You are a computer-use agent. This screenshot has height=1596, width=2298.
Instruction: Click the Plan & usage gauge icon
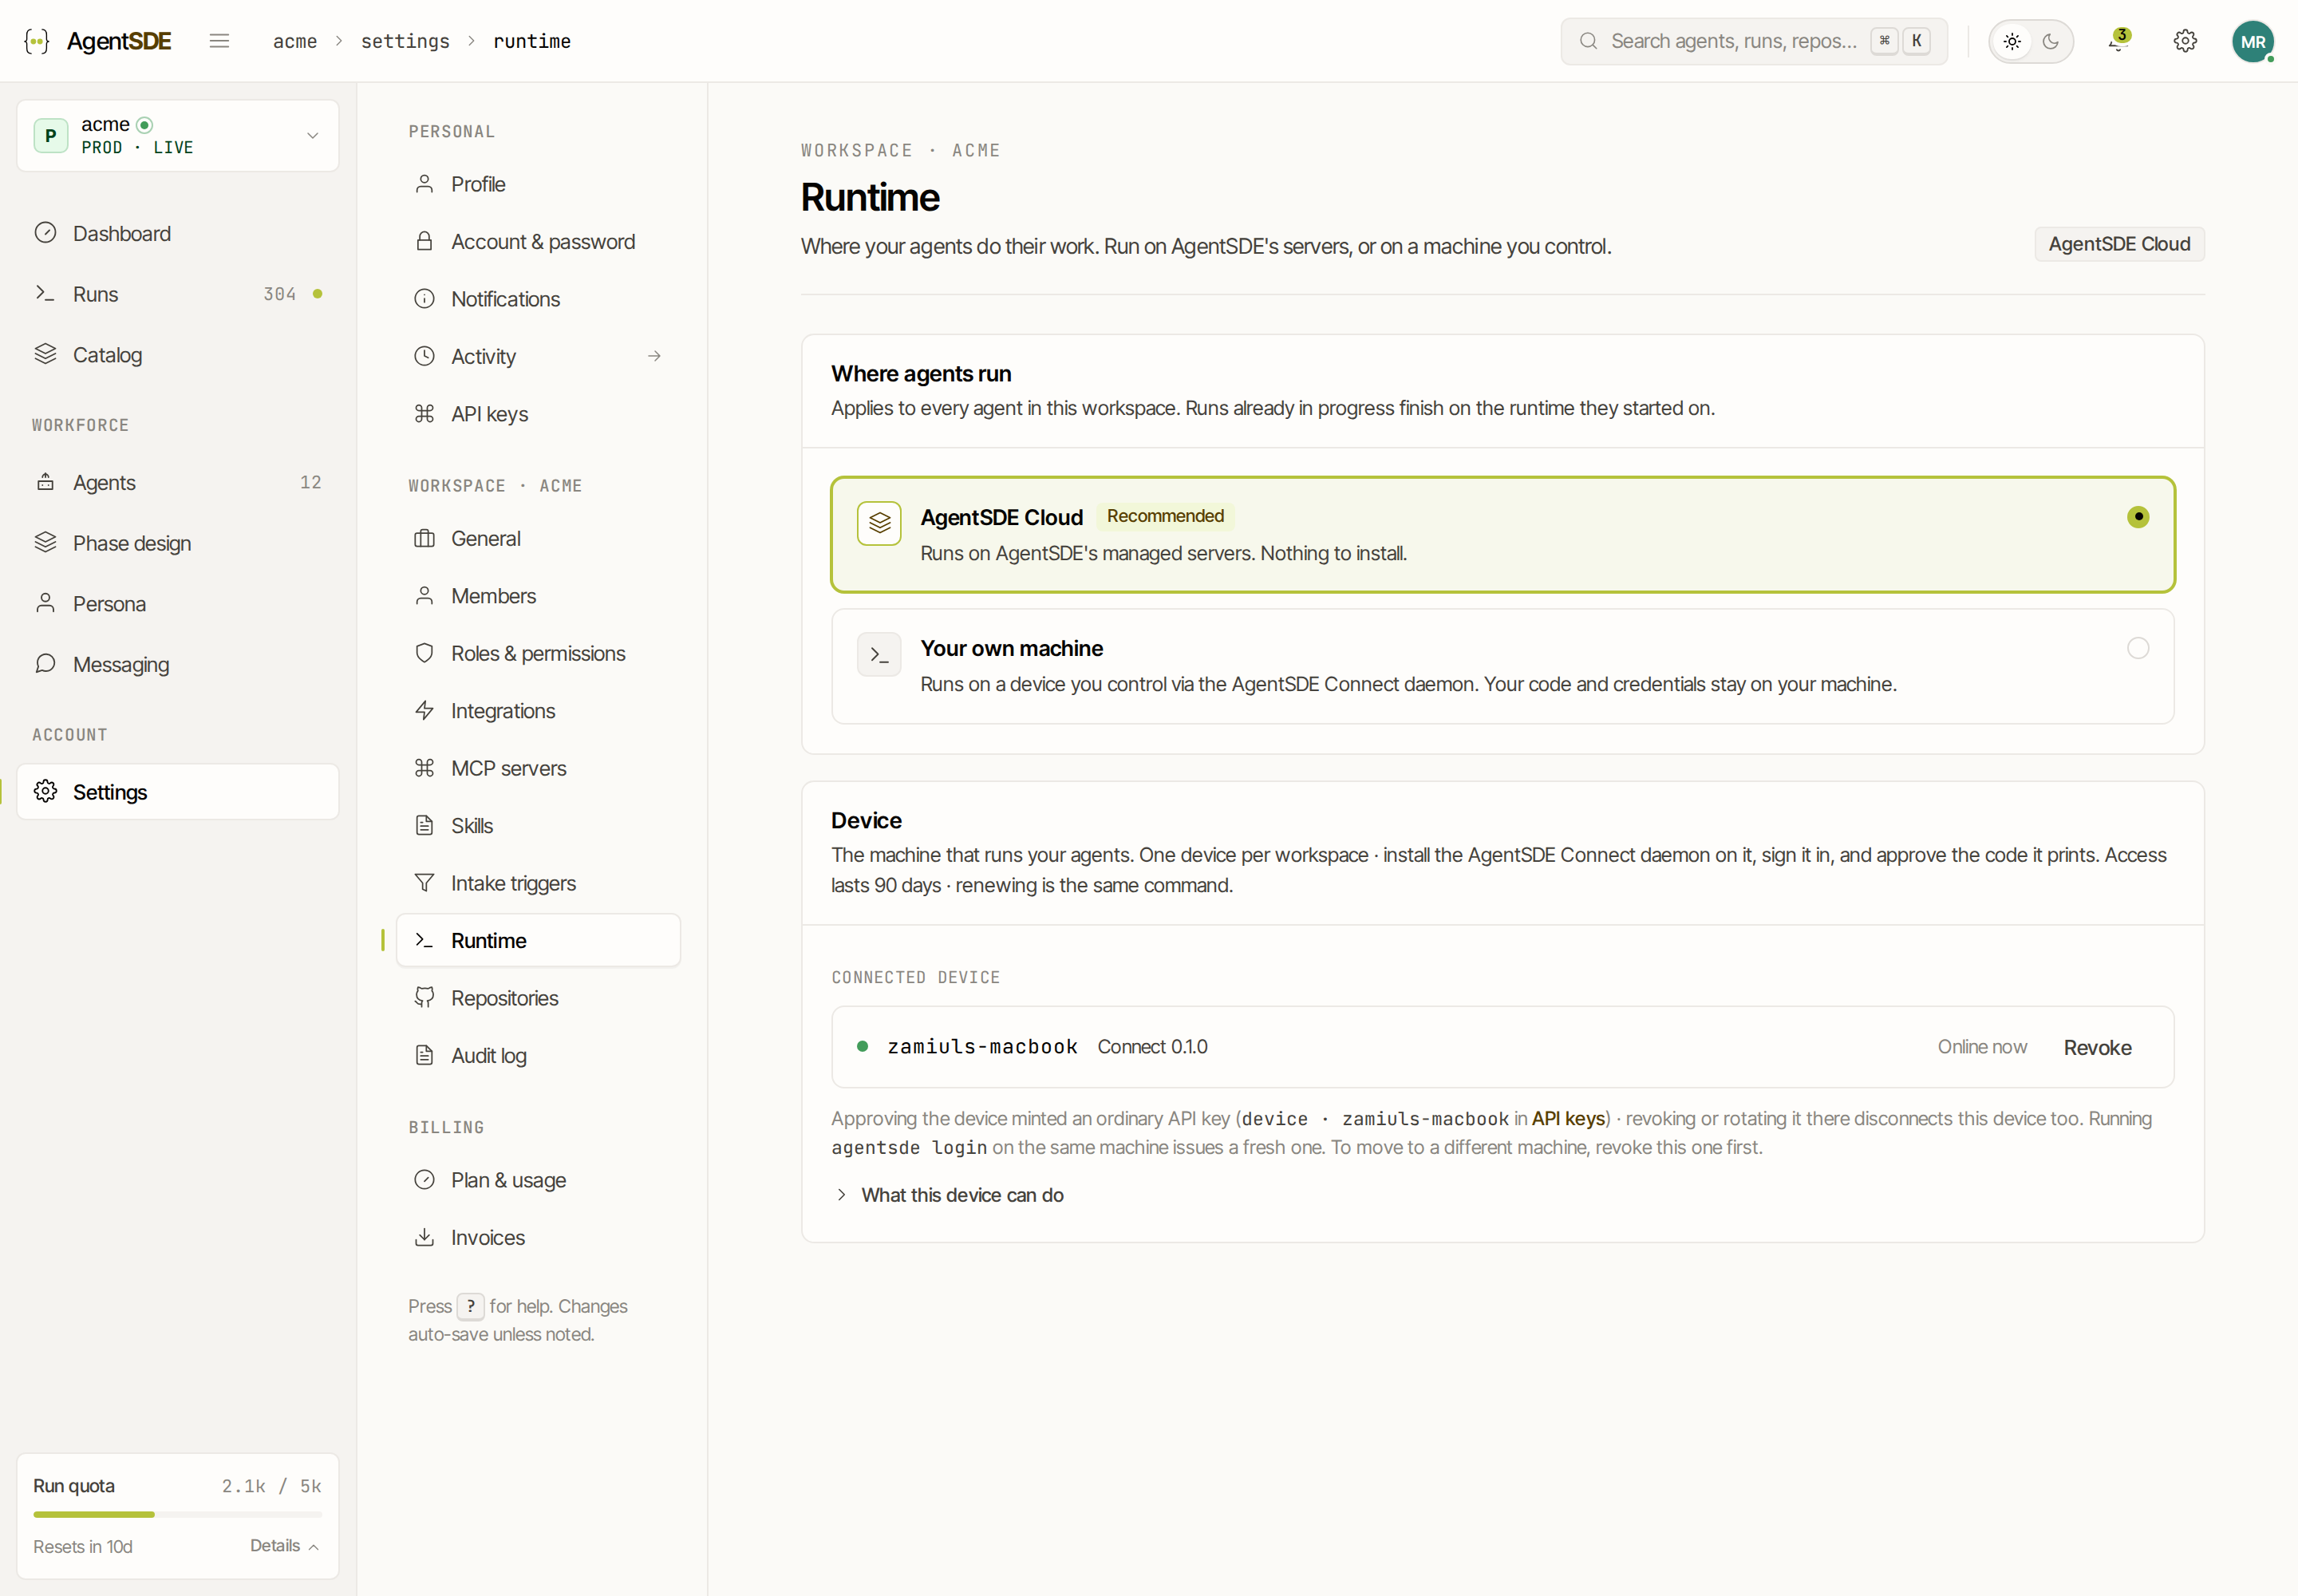click(x=425, y=1180)
